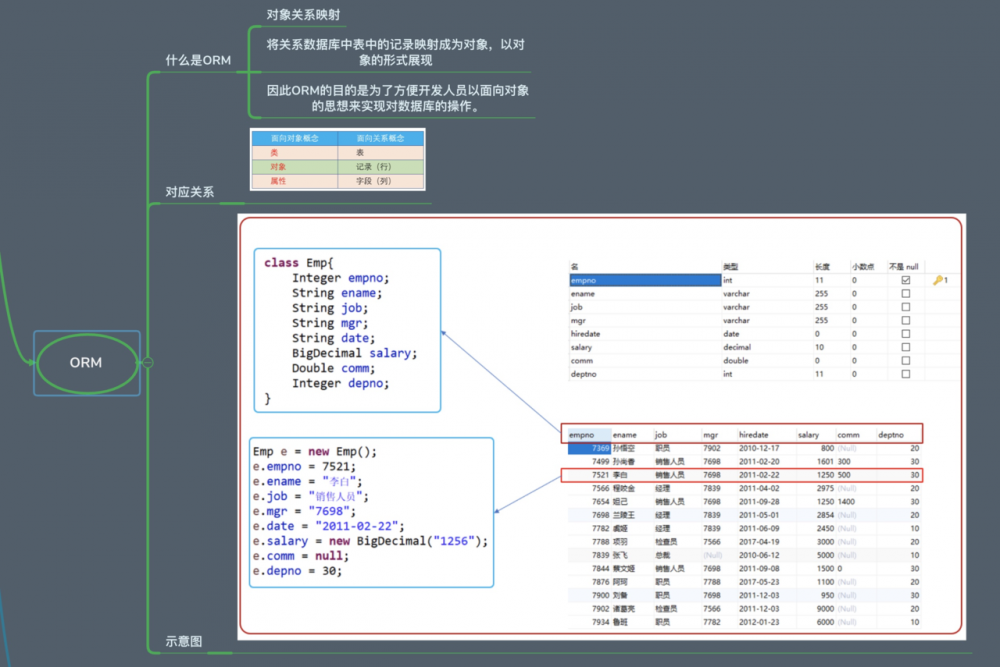Click the Emp object instantiation code block
1000x667 pixels.
[370, 511]
